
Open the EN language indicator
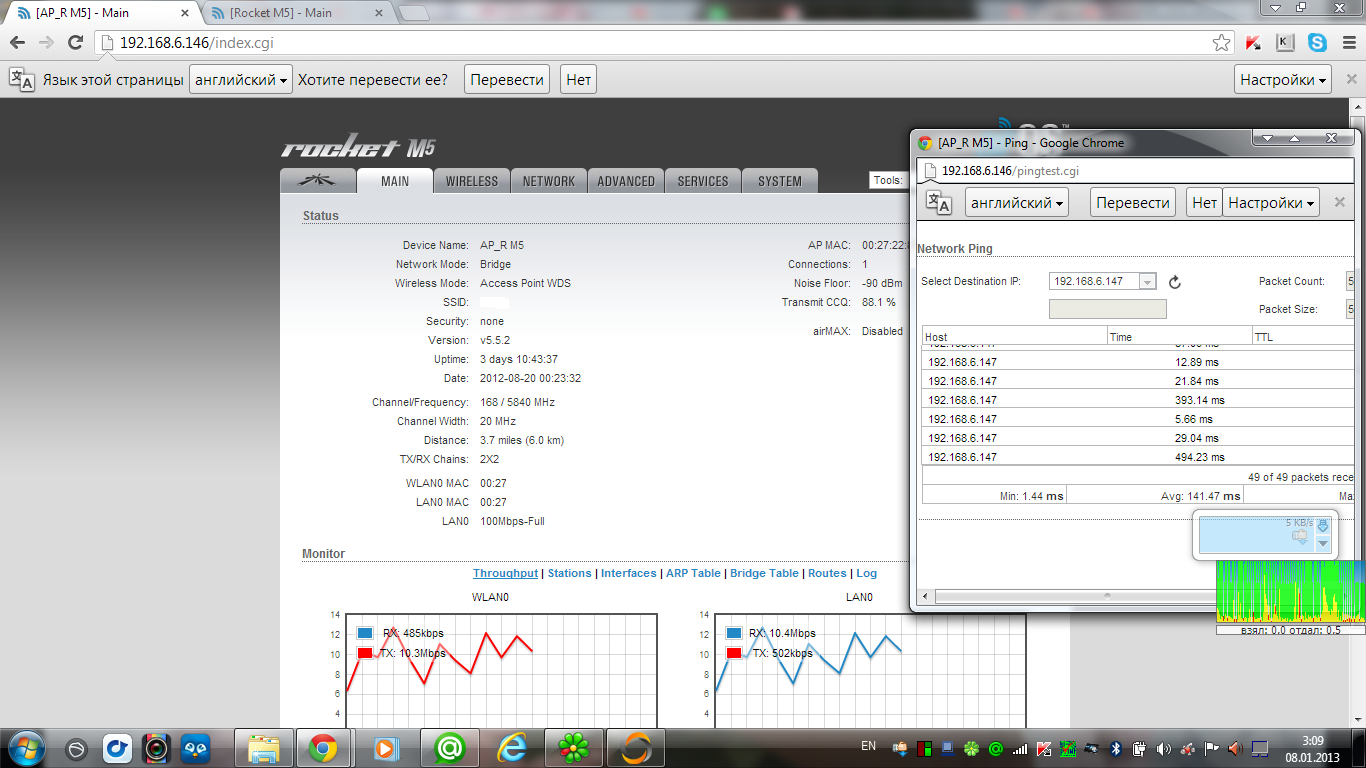coord(869,746)
